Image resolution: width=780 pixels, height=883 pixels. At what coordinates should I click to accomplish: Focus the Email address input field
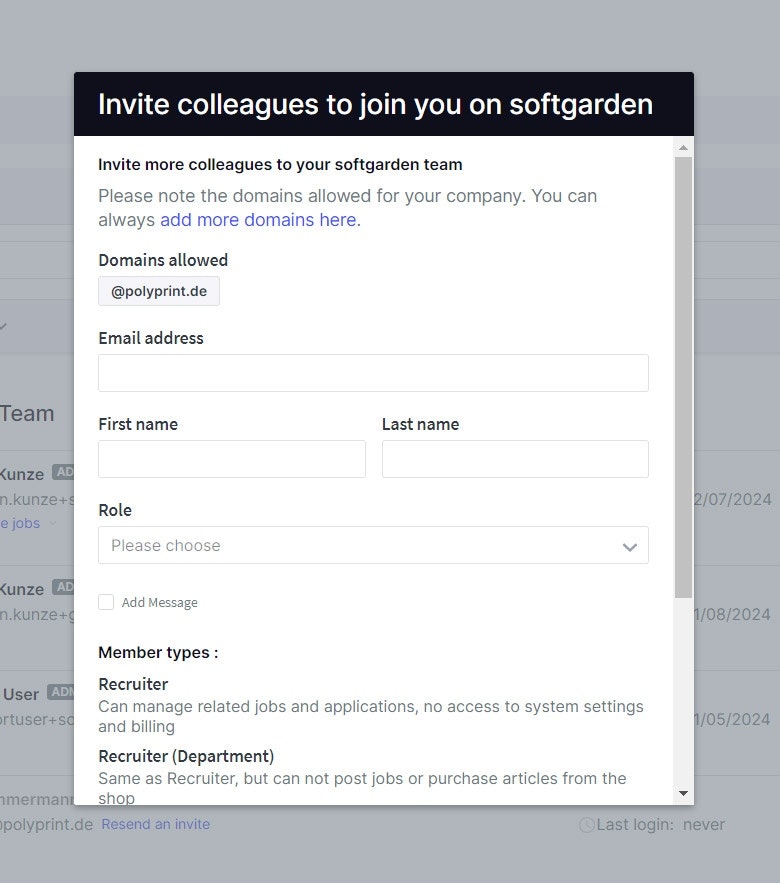(x=373, y=373)
